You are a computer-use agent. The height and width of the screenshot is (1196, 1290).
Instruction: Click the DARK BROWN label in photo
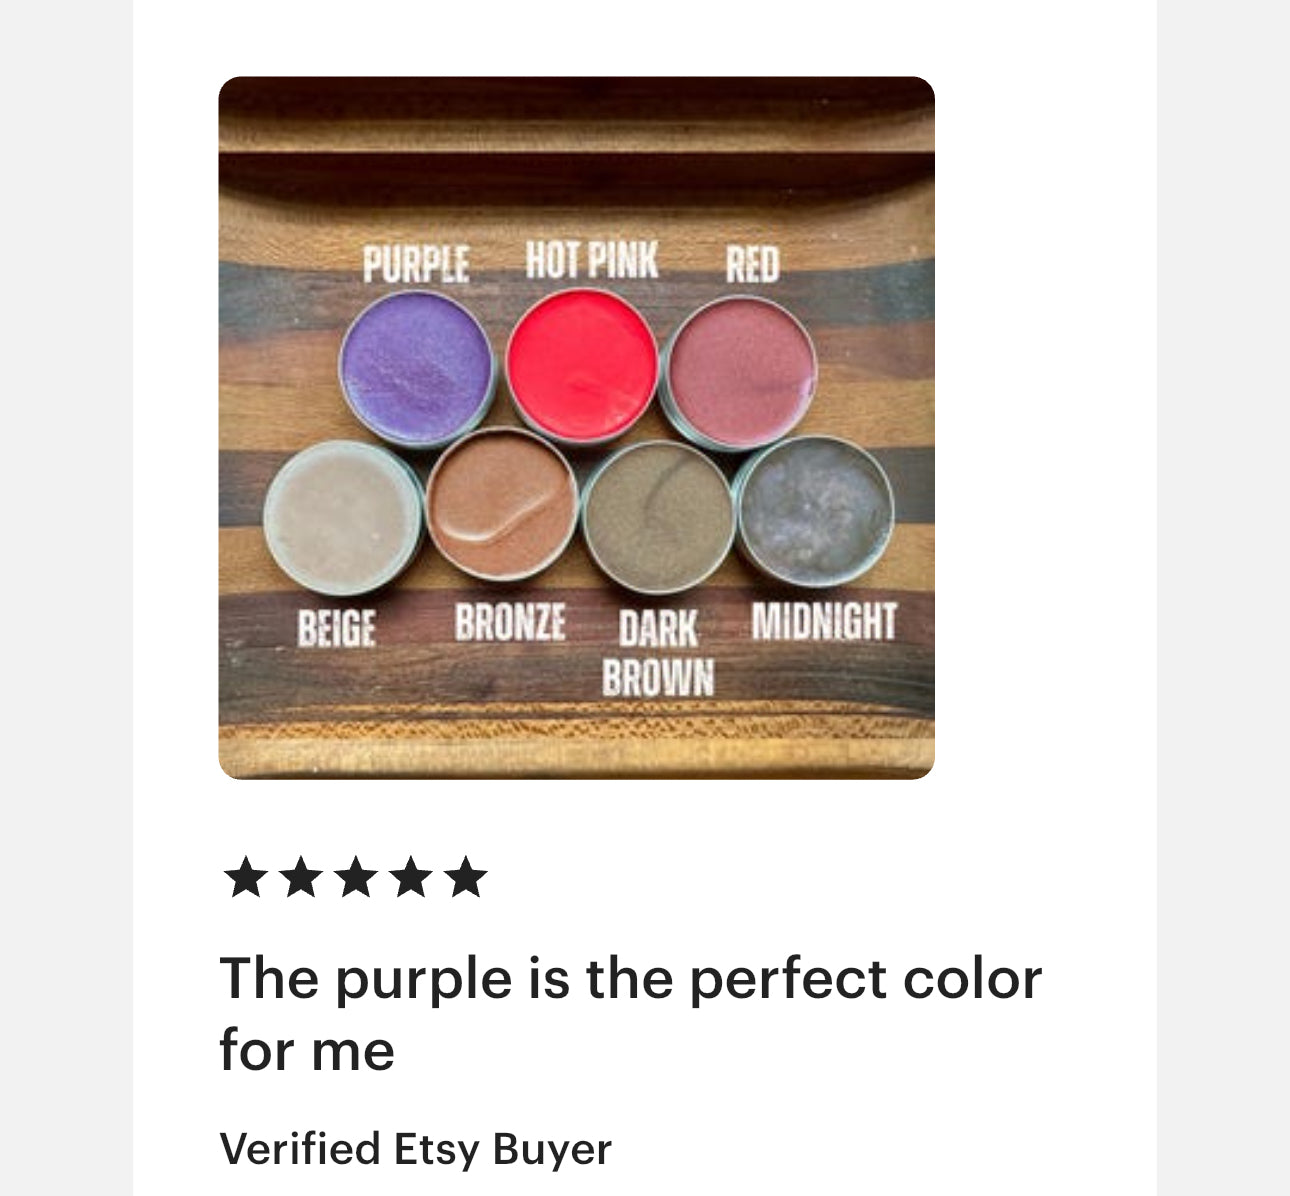click(x=658, y=653)
